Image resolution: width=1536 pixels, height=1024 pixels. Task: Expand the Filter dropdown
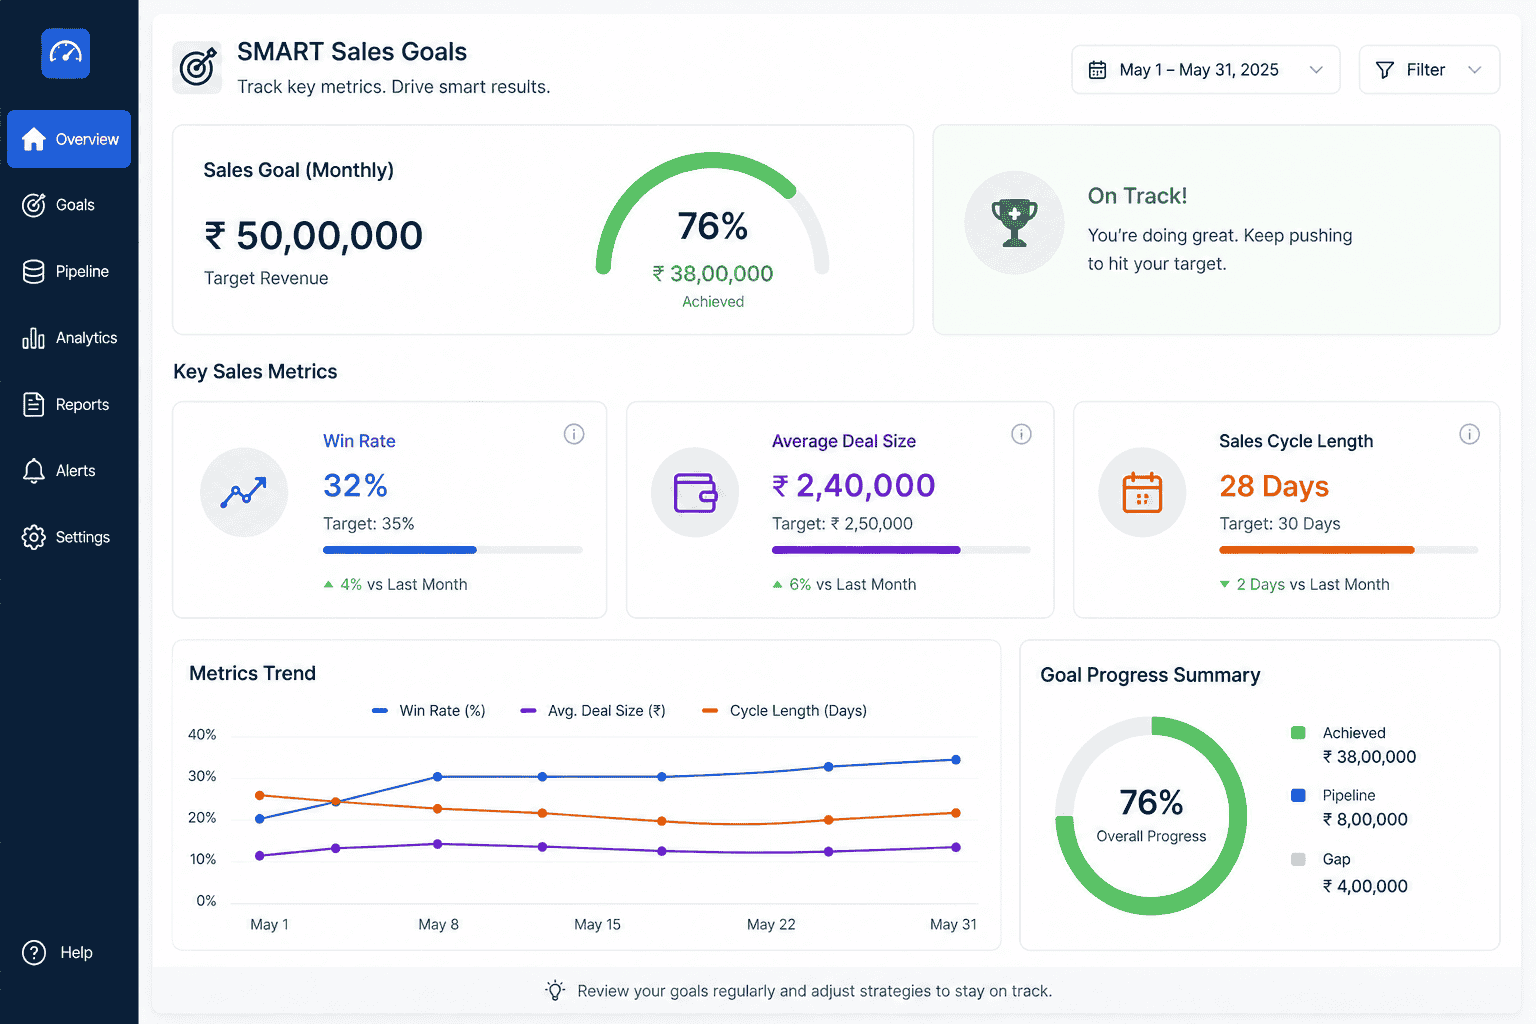[x=1429, y=70]
